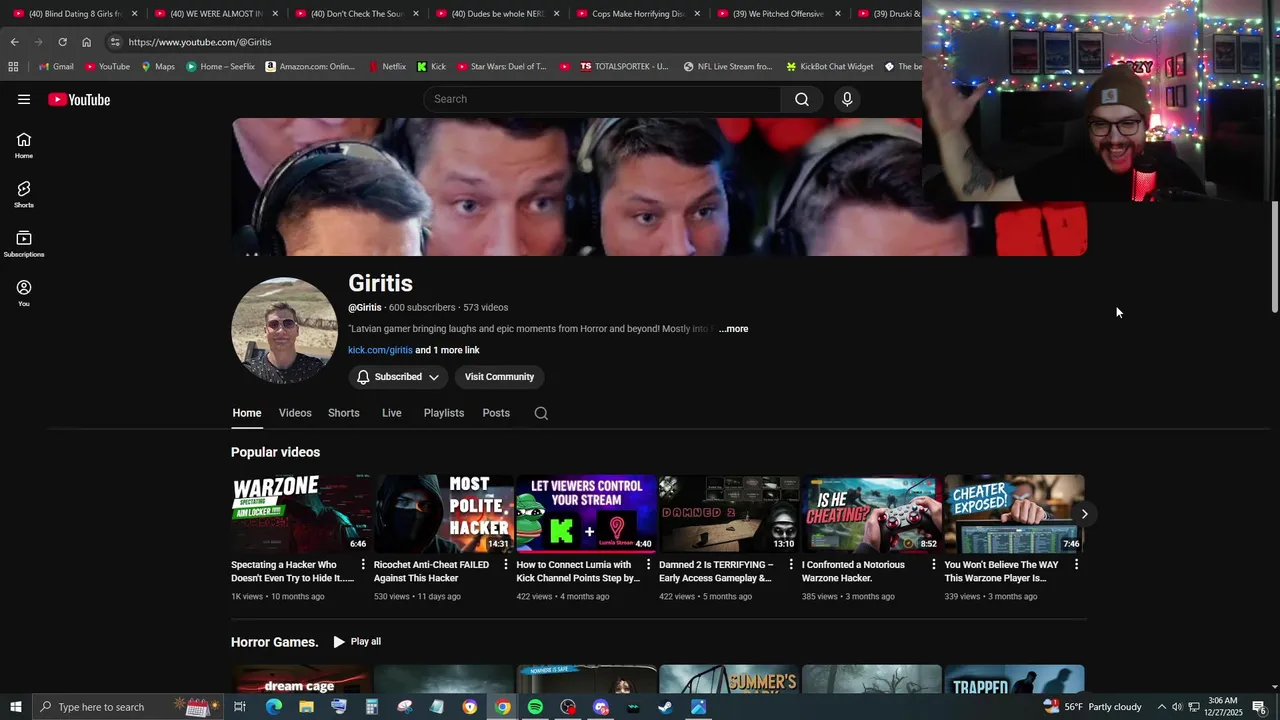This screenshot has width=1280, height=720.
Task: Open Spotify from the taskbar
Action: point(535,707)
